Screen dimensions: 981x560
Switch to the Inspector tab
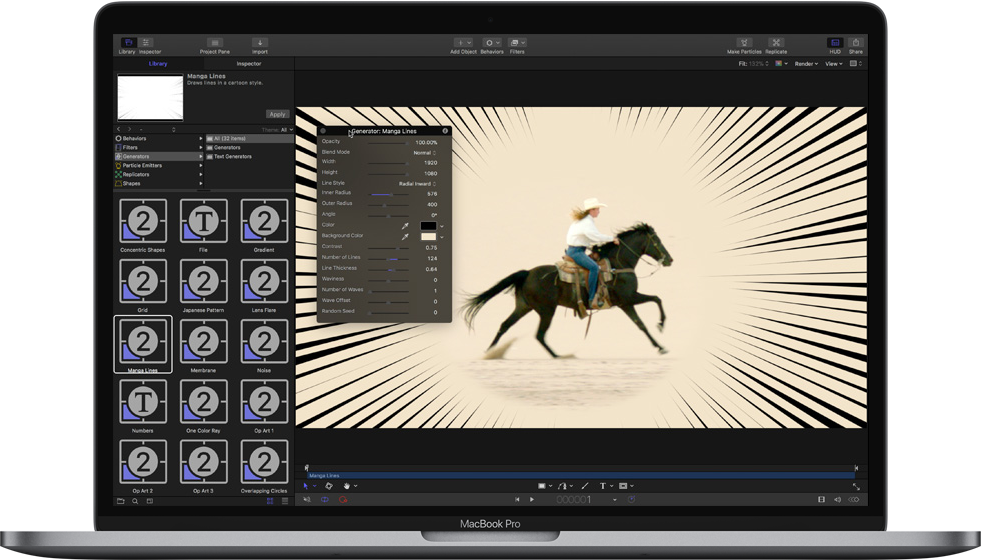248,64
